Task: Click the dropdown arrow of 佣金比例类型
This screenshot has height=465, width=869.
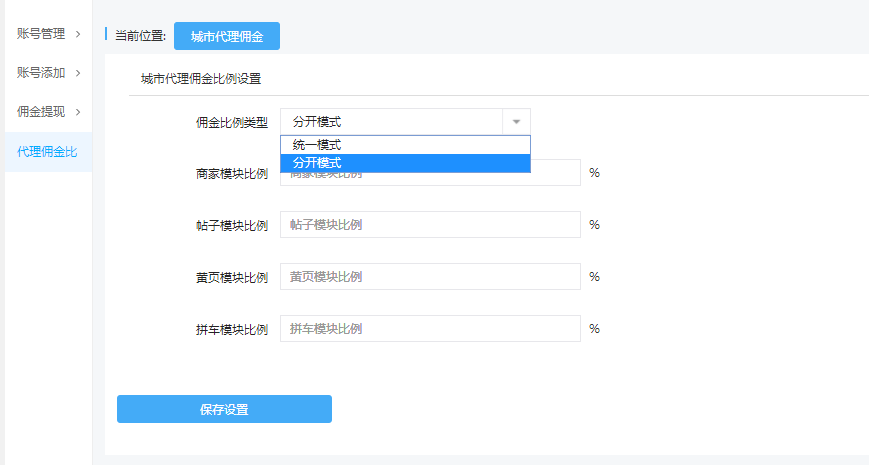Action: (x=517, y=122)
